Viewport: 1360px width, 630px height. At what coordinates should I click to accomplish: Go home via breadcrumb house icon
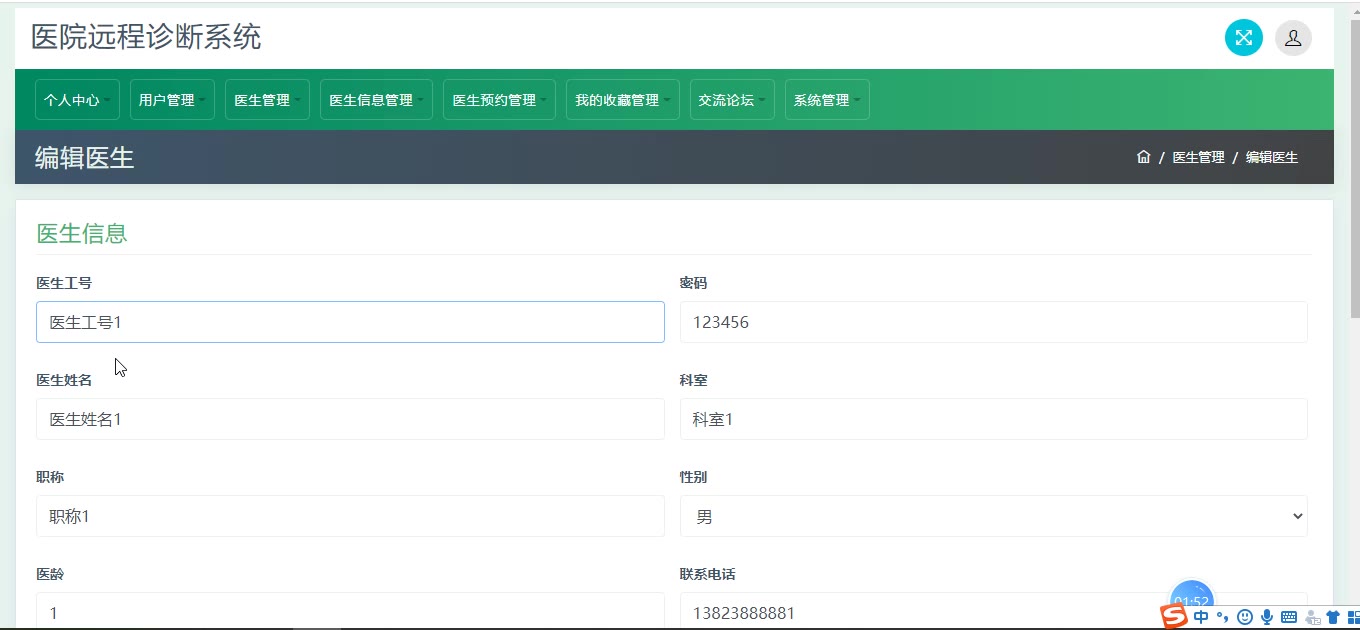click(x=1143, y=157)
